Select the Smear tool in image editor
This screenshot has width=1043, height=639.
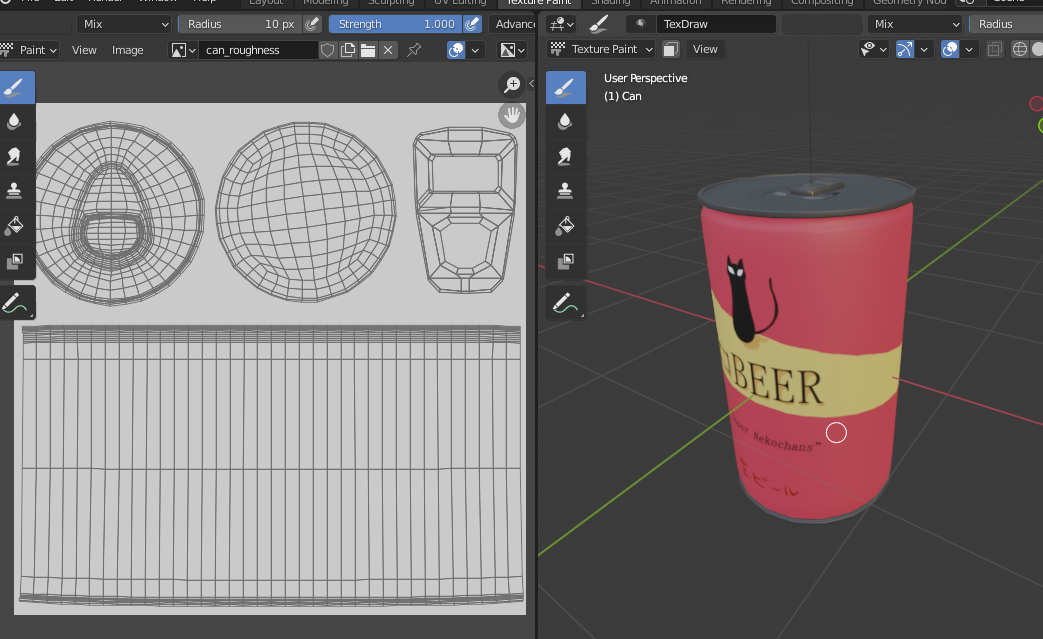[15, 156]
